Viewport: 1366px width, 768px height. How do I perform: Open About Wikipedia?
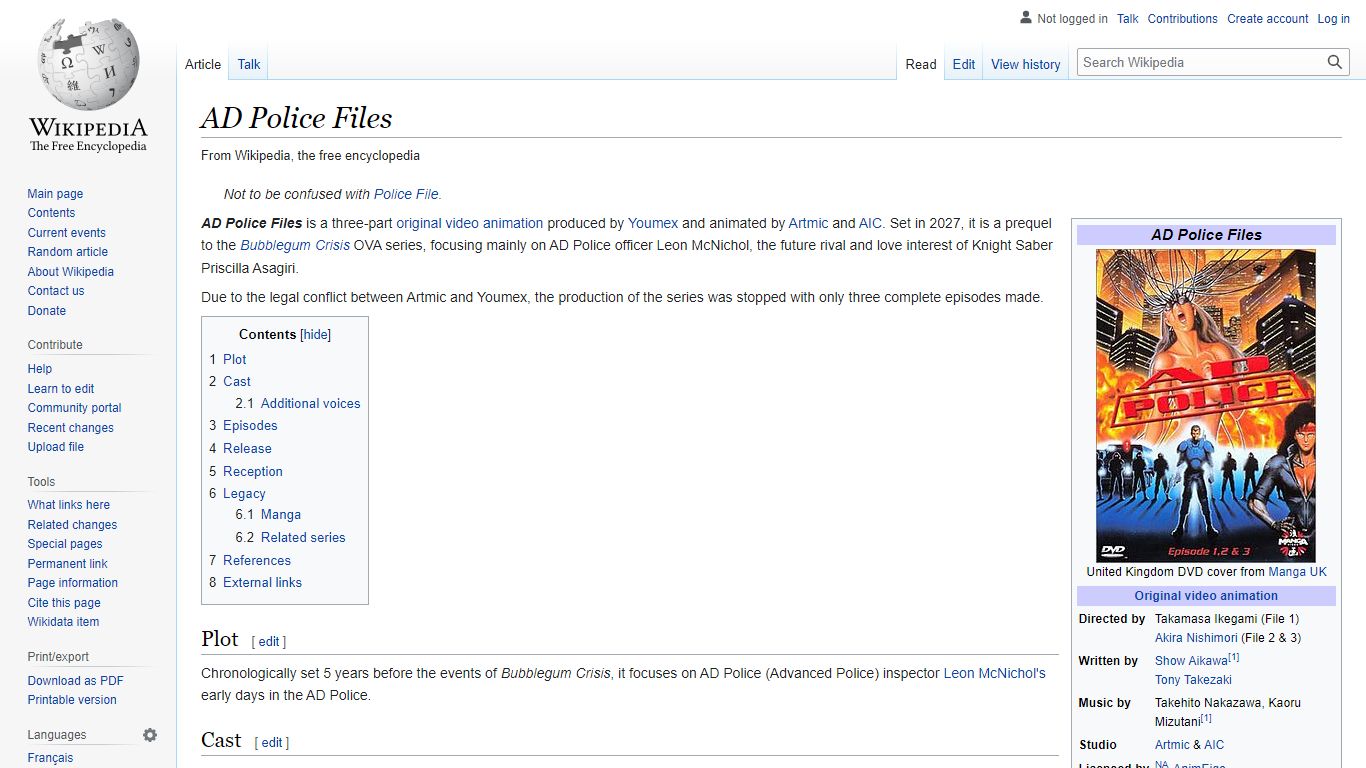(70, 272)
